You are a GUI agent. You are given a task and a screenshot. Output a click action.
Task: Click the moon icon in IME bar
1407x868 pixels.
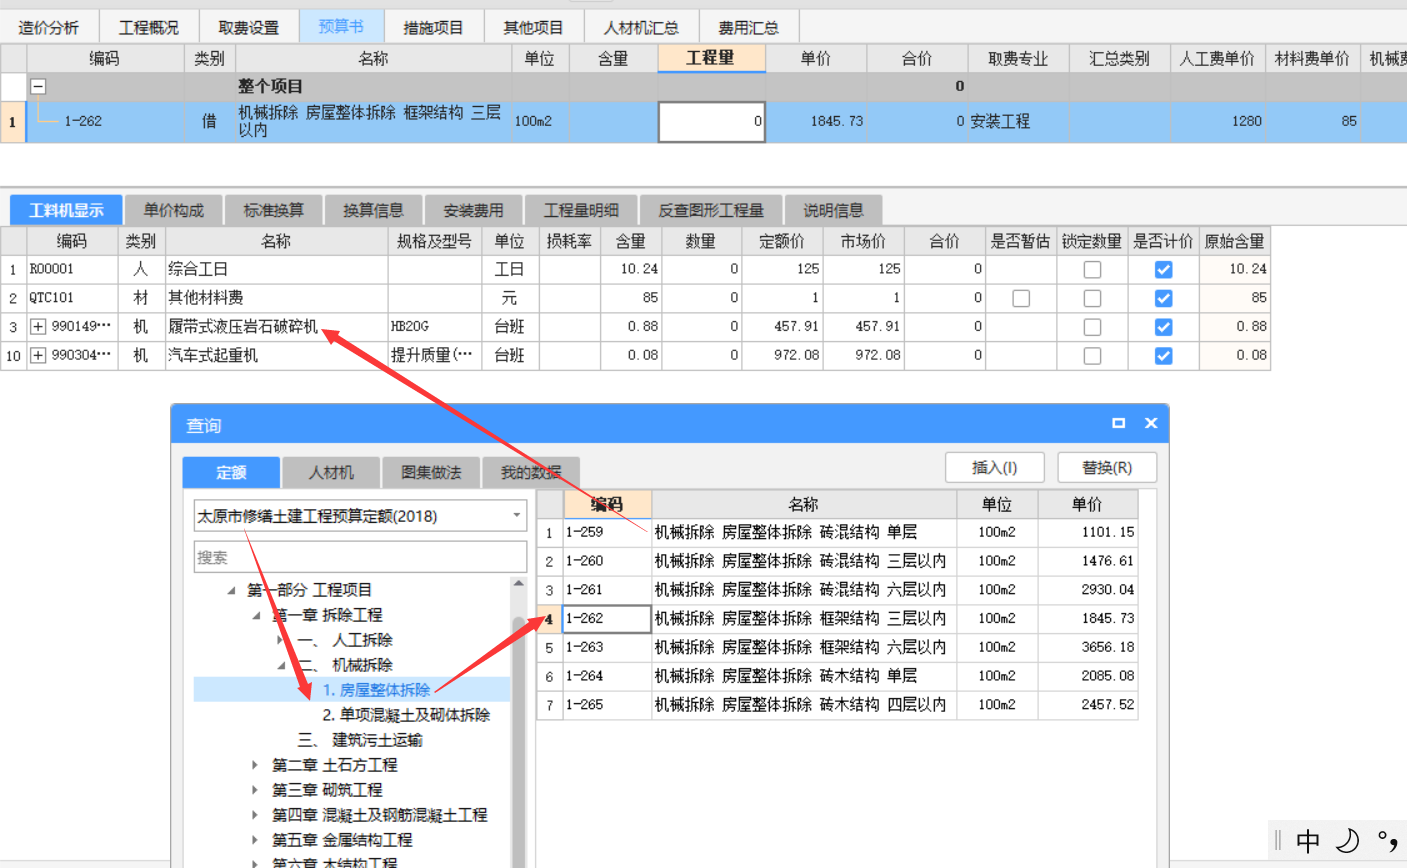pos(1348,841)
